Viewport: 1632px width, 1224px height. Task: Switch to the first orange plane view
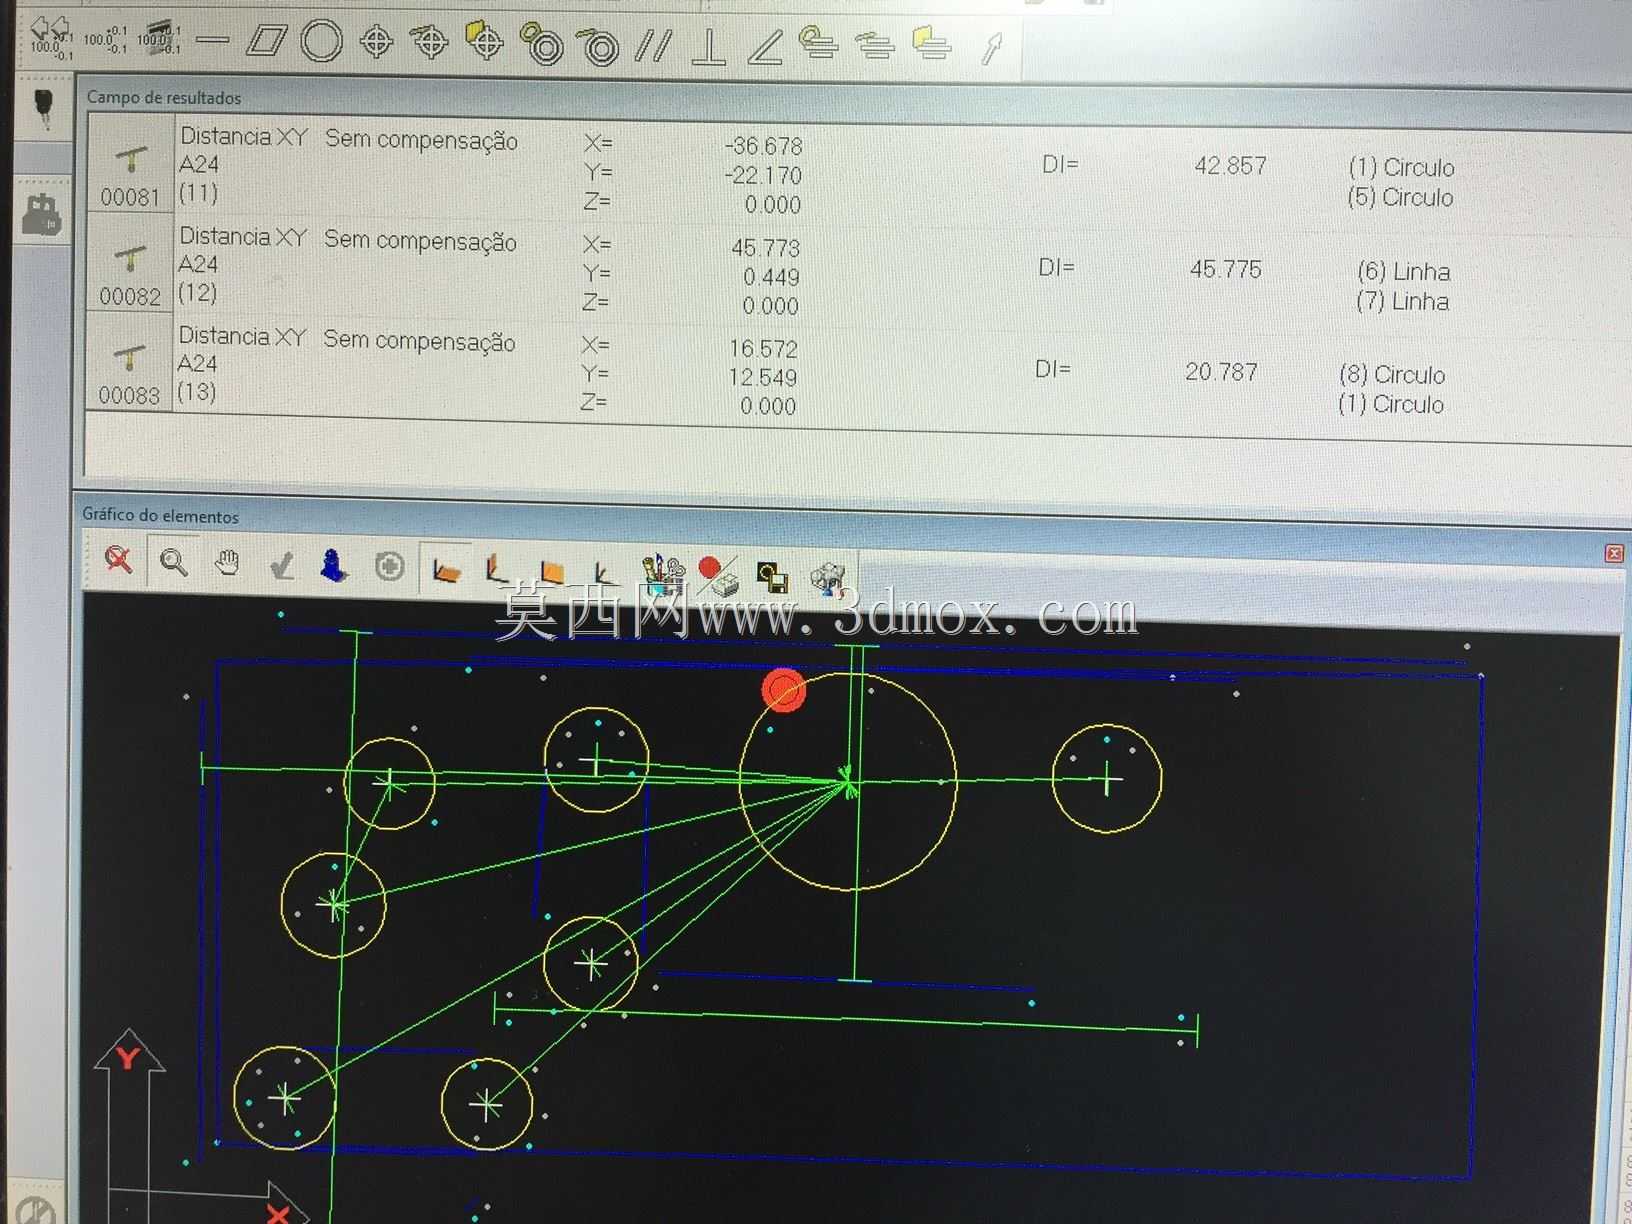pyautogui.click(x=444, y=570)
